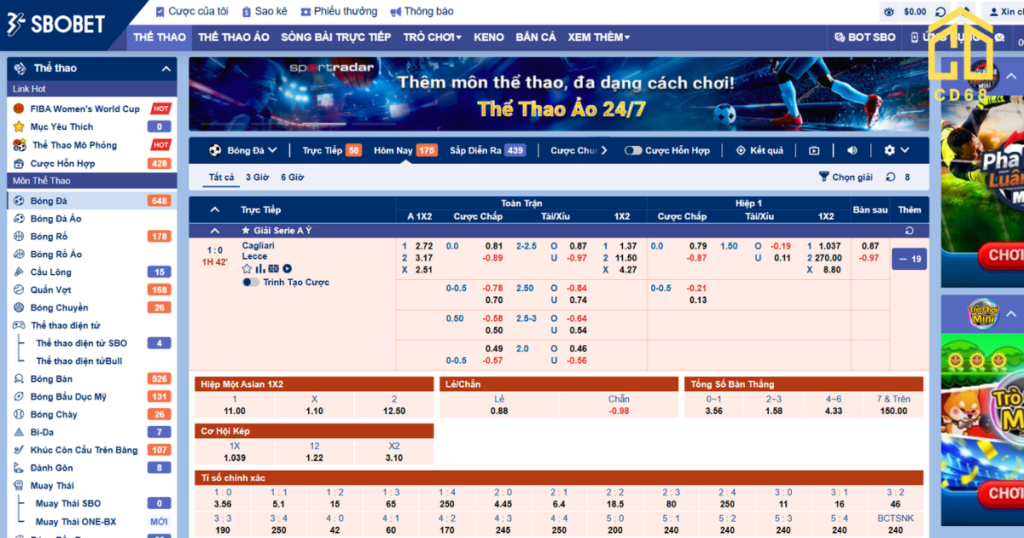Image resolution: width=1024 pixels, height=538 pixels.
Task: Open FIBA Women's World Cup link
Action: click(x=85, y=109)
